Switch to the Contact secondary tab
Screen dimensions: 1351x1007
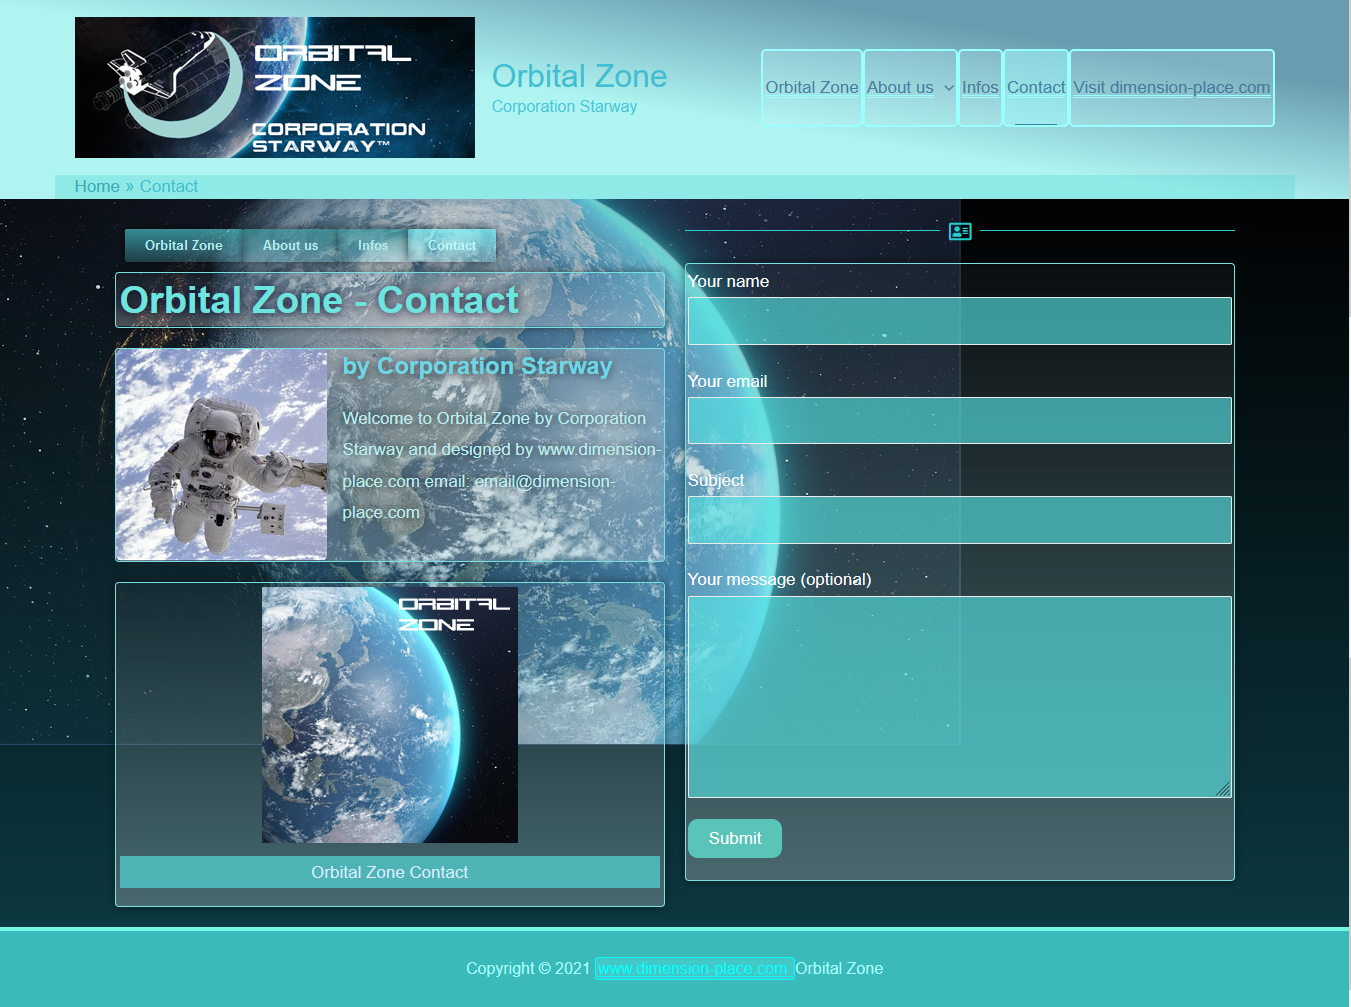(452, 245)
